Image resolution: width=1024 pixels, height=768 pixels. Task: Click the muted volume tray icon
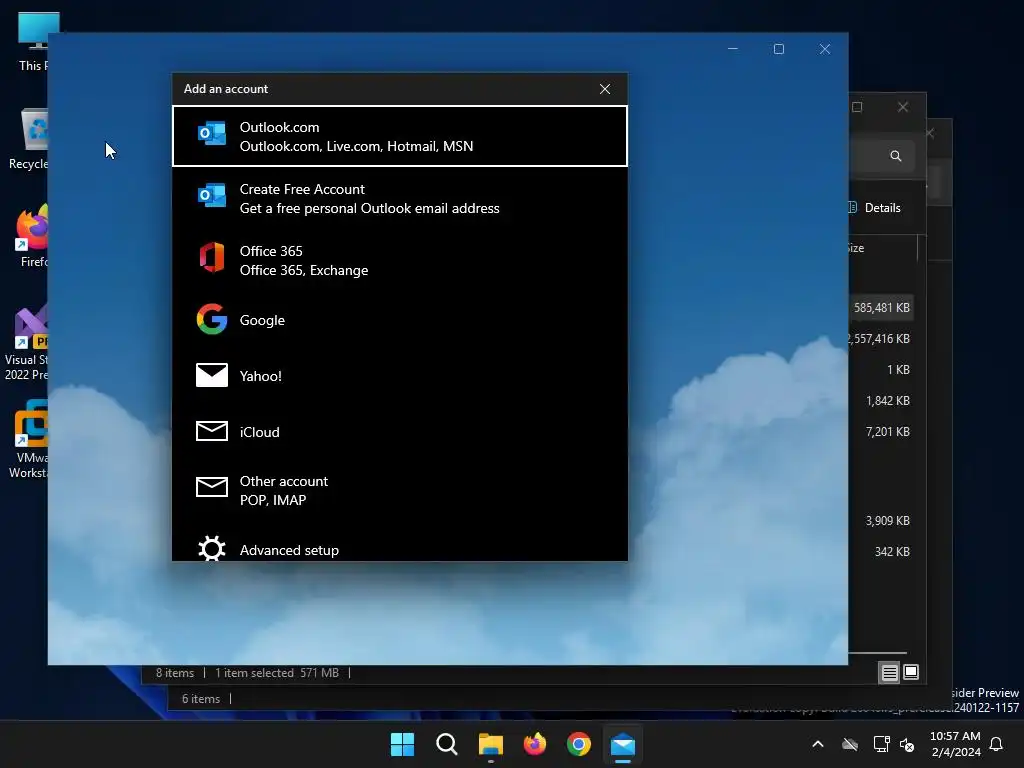907,744
